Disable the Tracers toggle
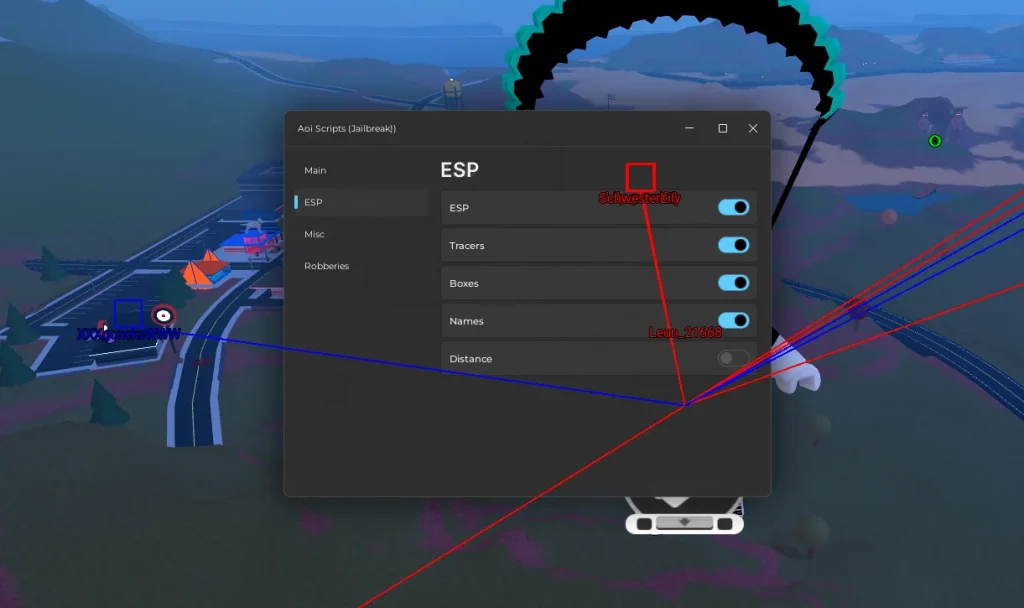This screenshot has height=608, width=1024. tap(733, 245)
